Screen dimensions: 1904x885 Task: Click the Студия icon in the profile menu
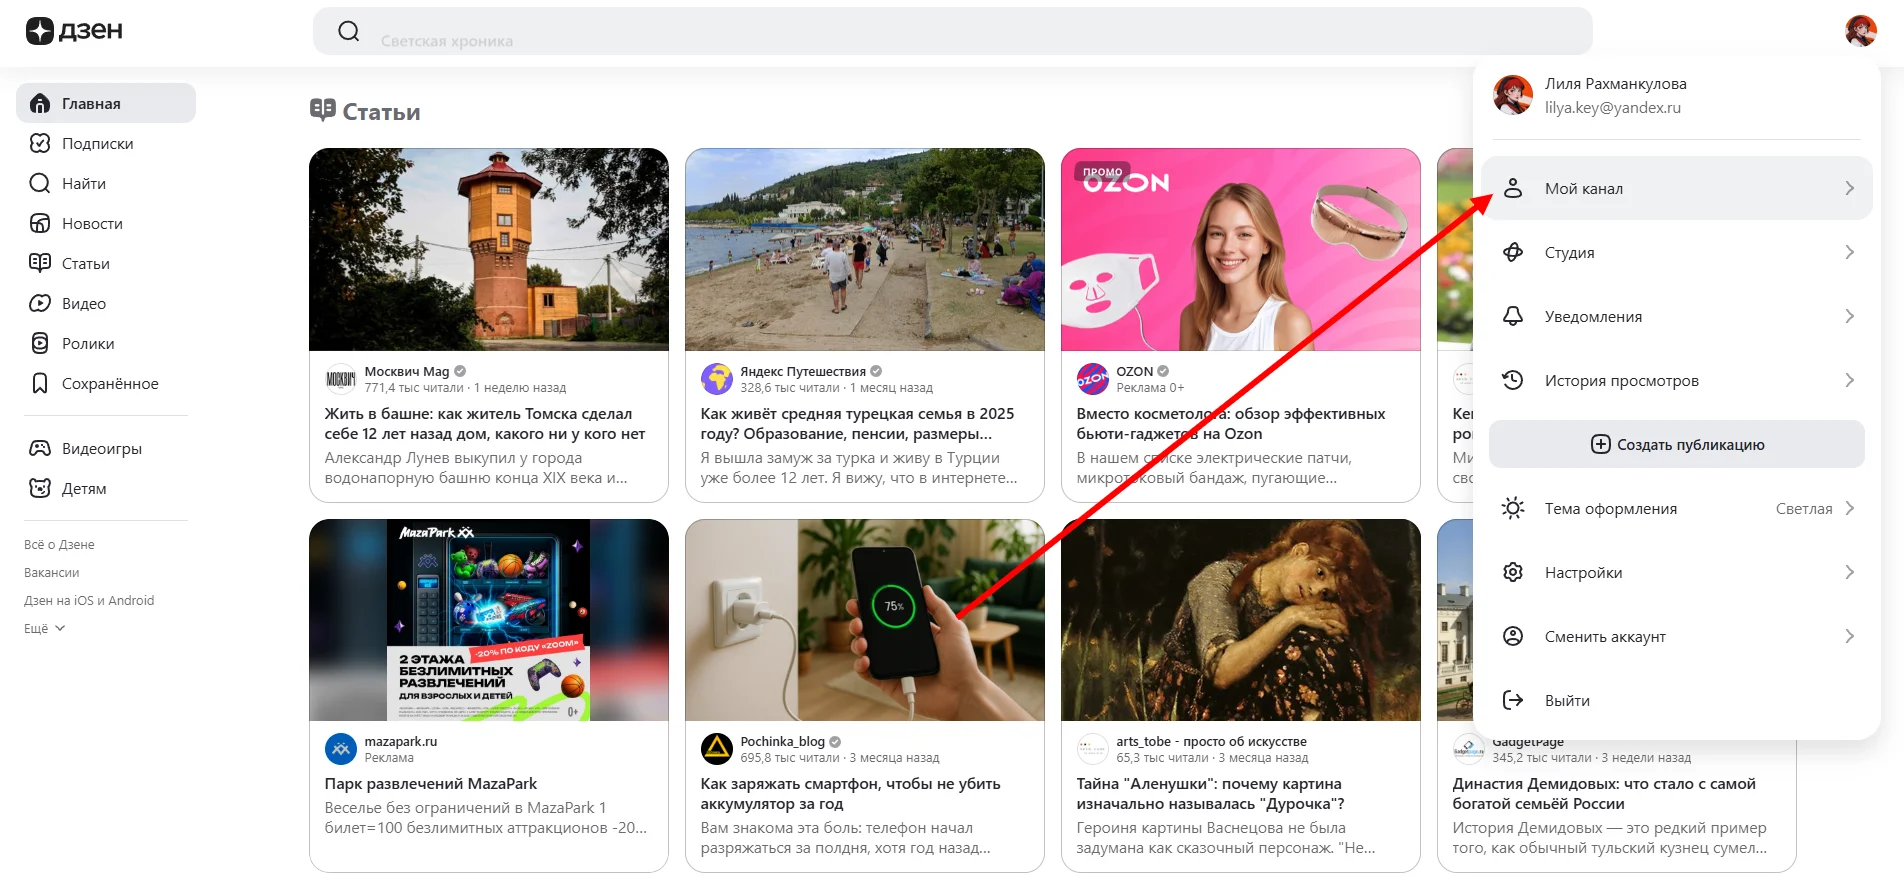pyautogui.click(x=1513, y=252)
